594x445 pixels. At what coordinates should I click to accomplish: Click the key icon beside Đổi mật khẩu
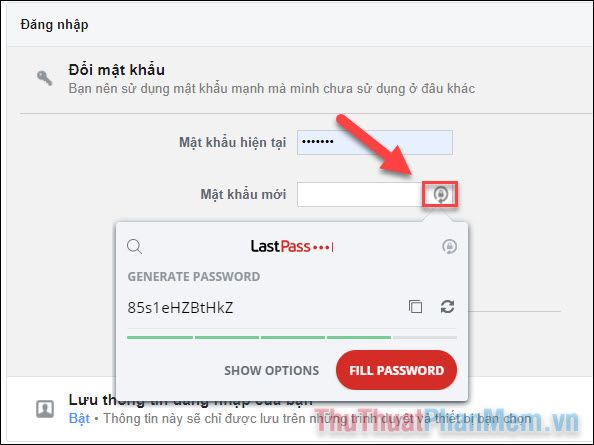[44, 78]
